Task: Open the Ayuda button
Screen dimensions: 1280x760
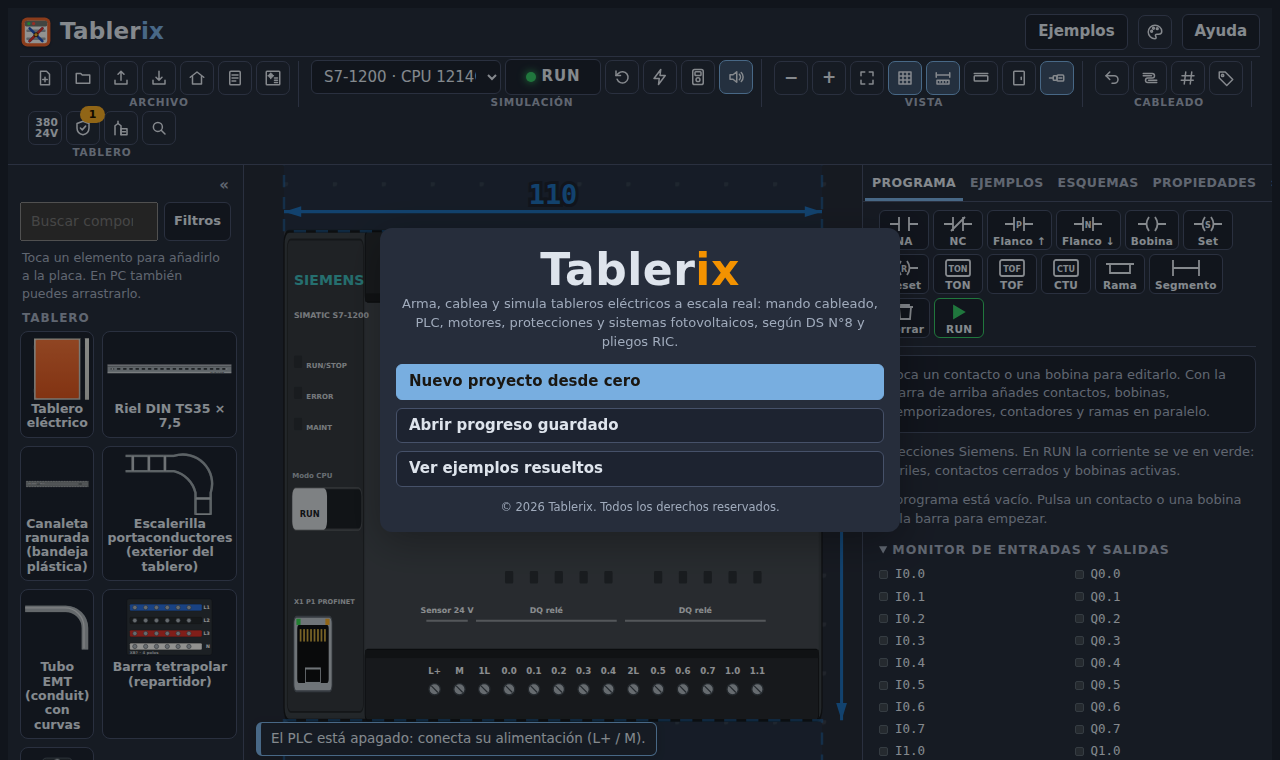Action: coord(1220,32)
